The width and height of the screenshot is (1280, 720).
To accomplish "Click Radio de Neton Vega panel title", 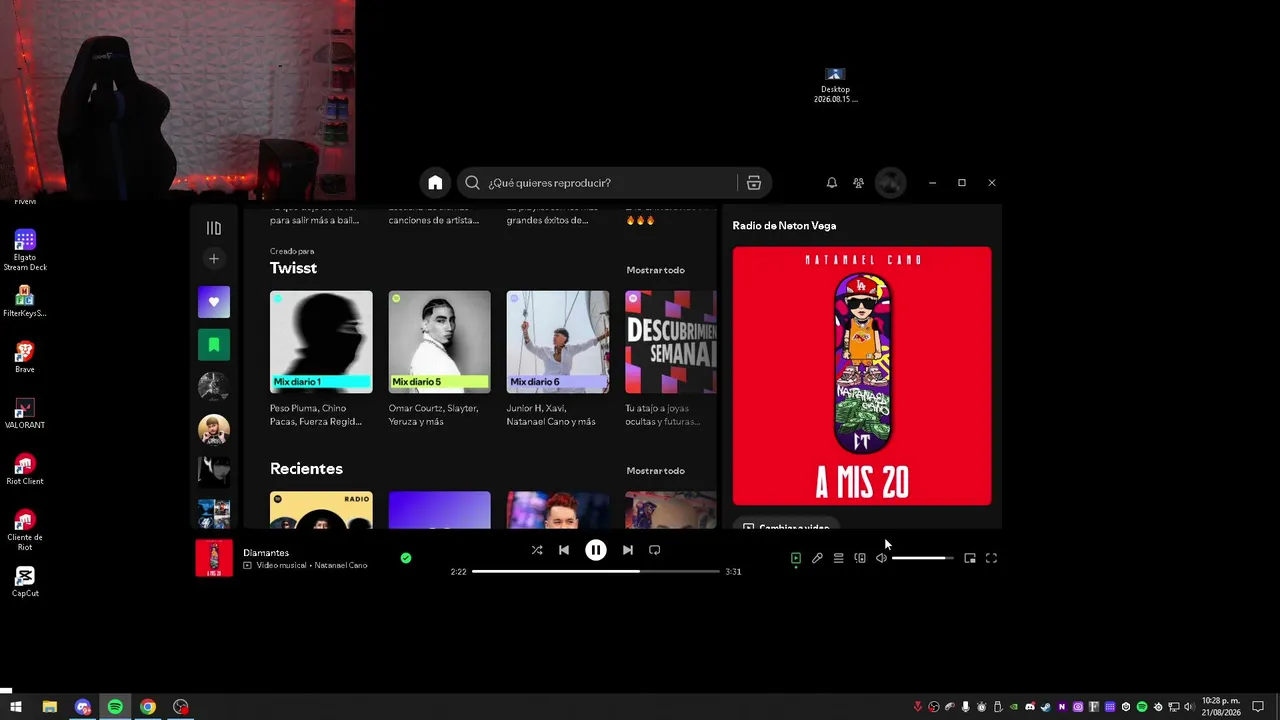I will click(x=784, y=226).
